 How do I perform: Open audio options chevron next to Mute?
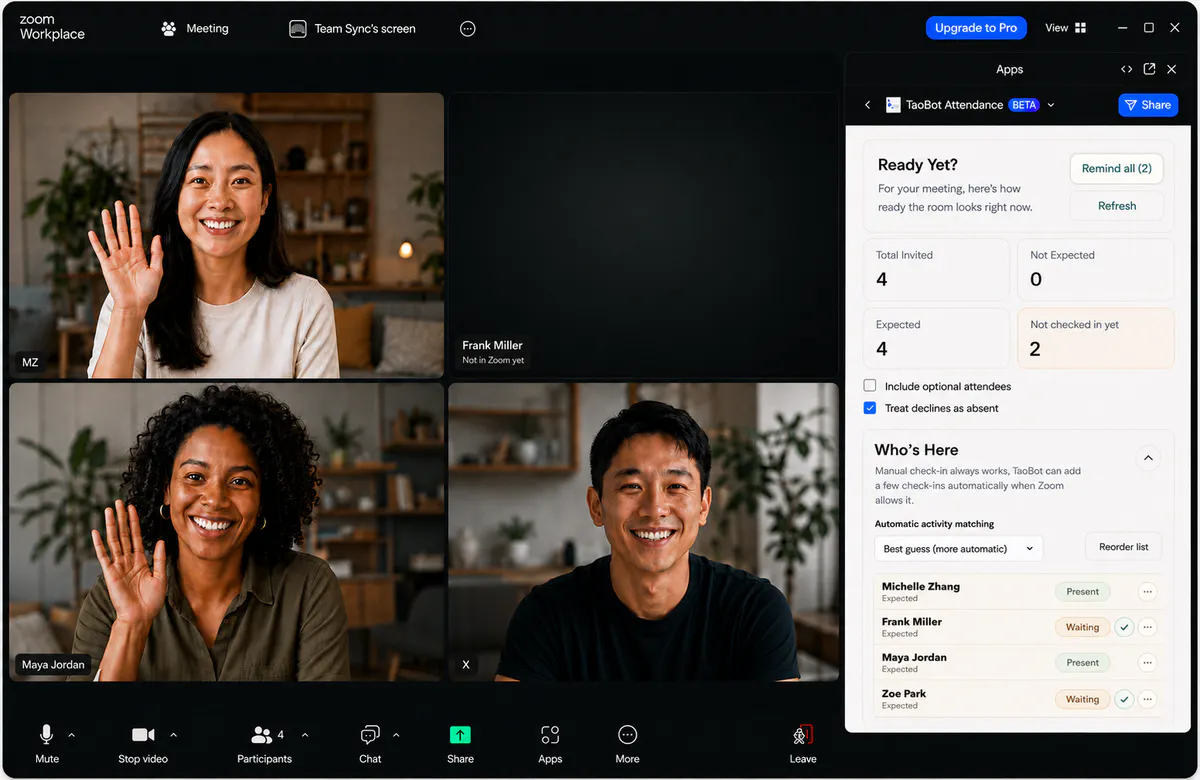point(71,735)
